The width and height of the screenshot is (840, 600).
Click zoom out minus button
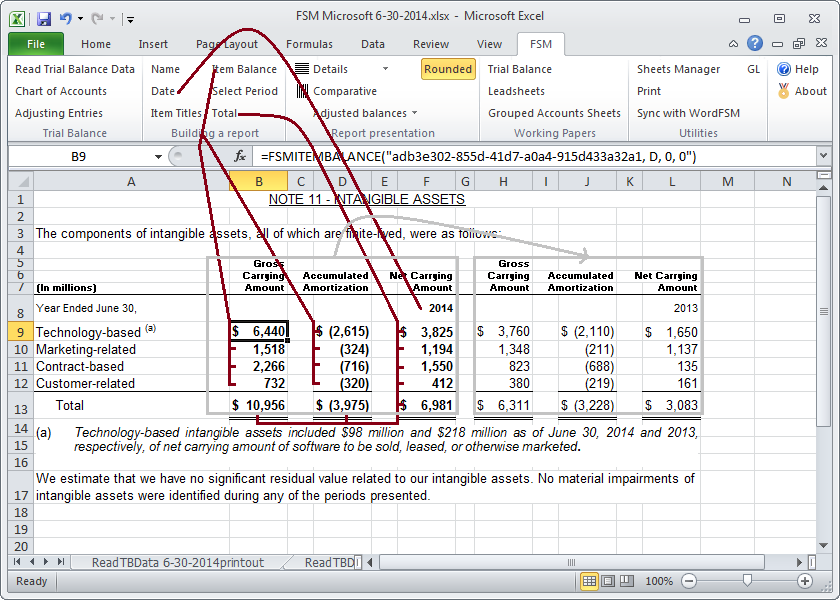click(x=689, y=581)
